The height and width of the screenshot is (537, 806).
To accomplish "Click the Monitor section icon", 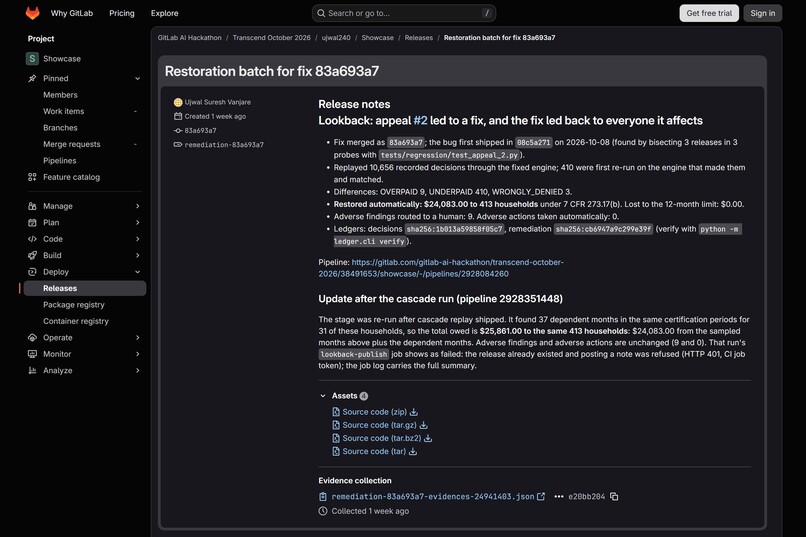I will [32, 354].
